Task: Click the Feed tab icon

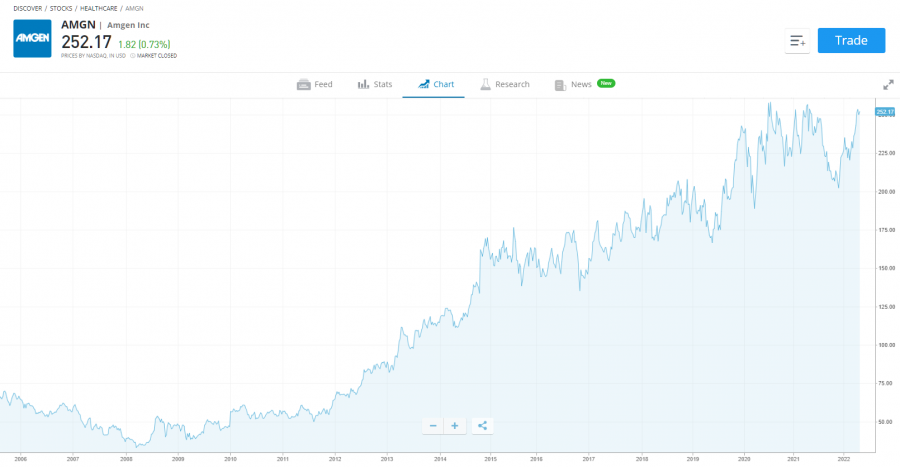Action: (x=304, y=84)
